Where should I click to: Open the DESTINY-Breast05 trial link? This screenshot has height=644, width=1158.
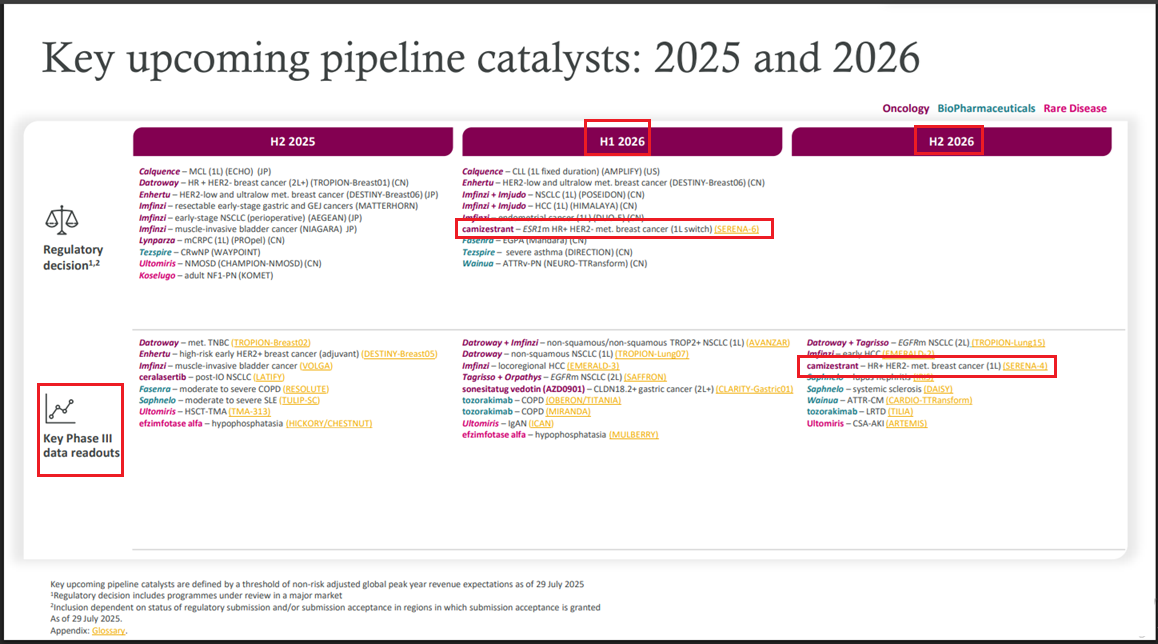399,354
